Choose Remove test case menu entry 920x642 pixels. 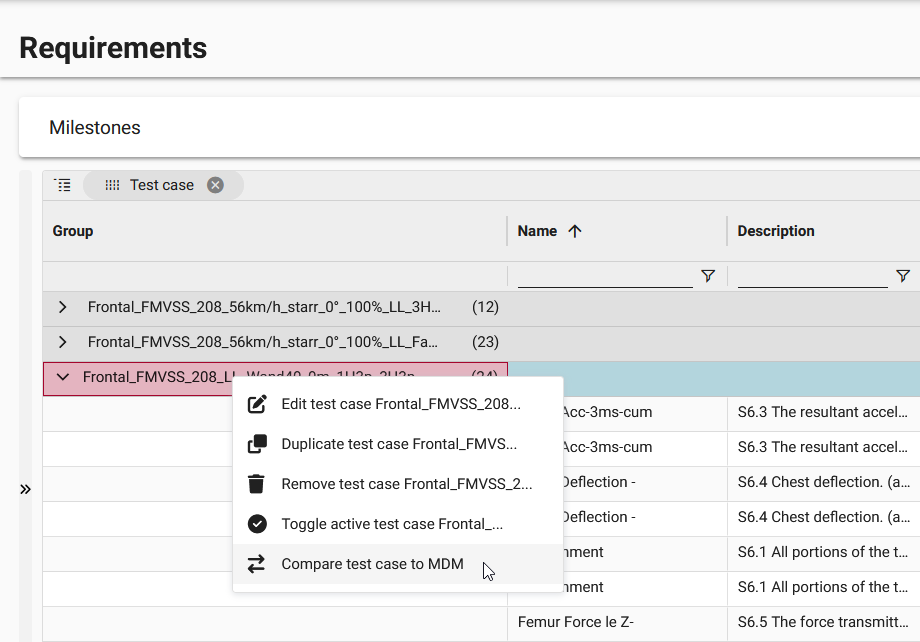[x=398, y=484]
